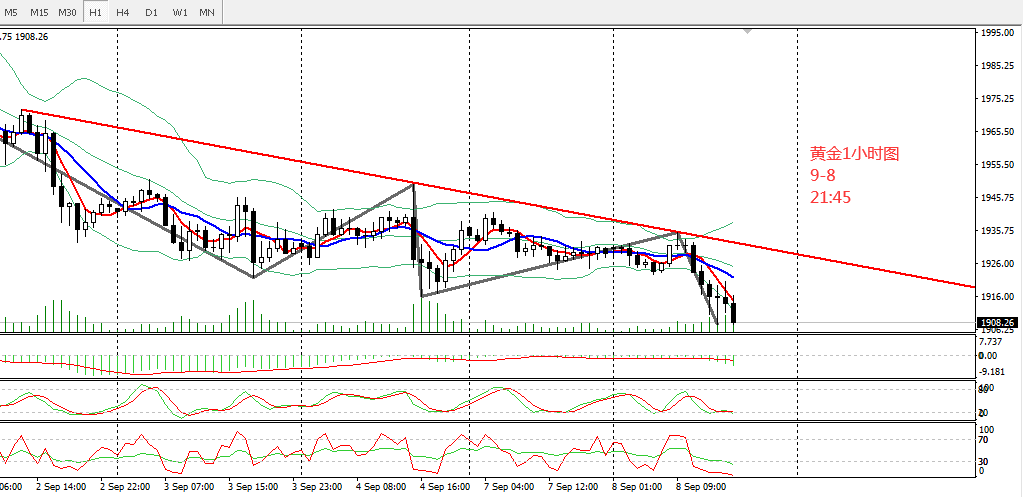Switch chart to M5 timeframe

(x=12, y=12)
